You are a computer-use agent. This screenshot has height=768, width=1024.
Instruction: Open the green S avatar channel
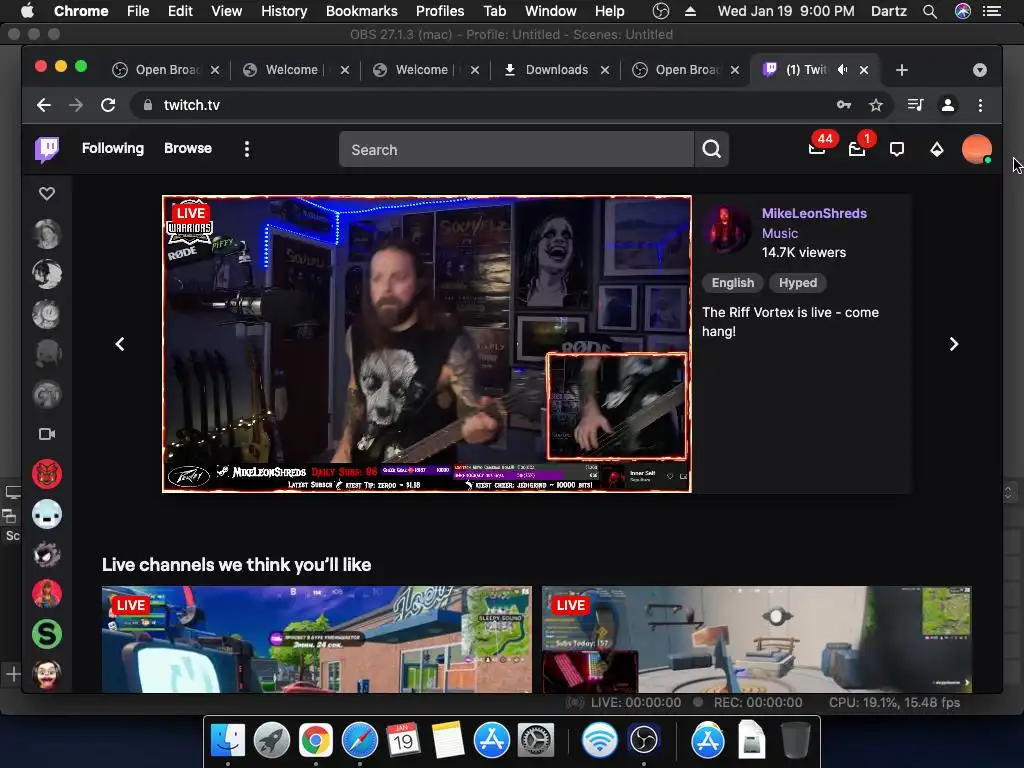47,633
